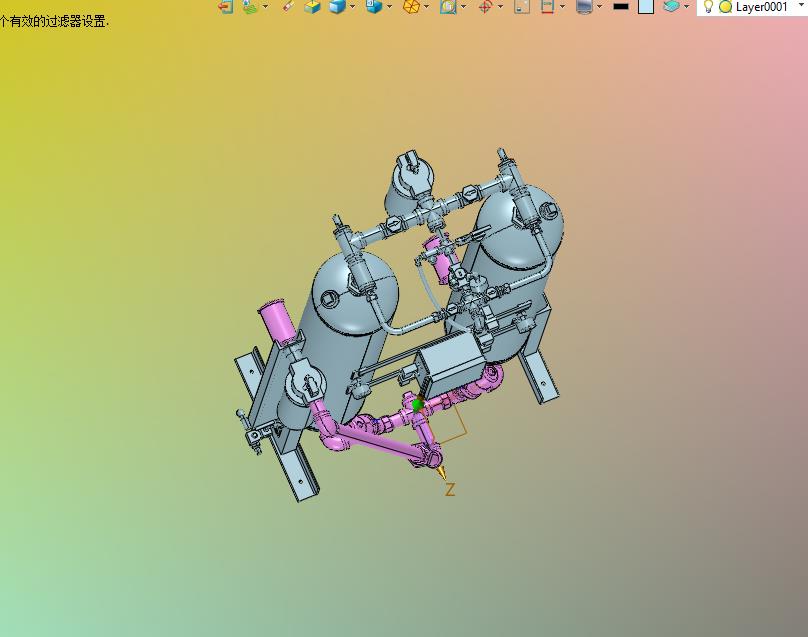
Task: Toggle the light bulb layer visibility icon
Action: (709, 6)
